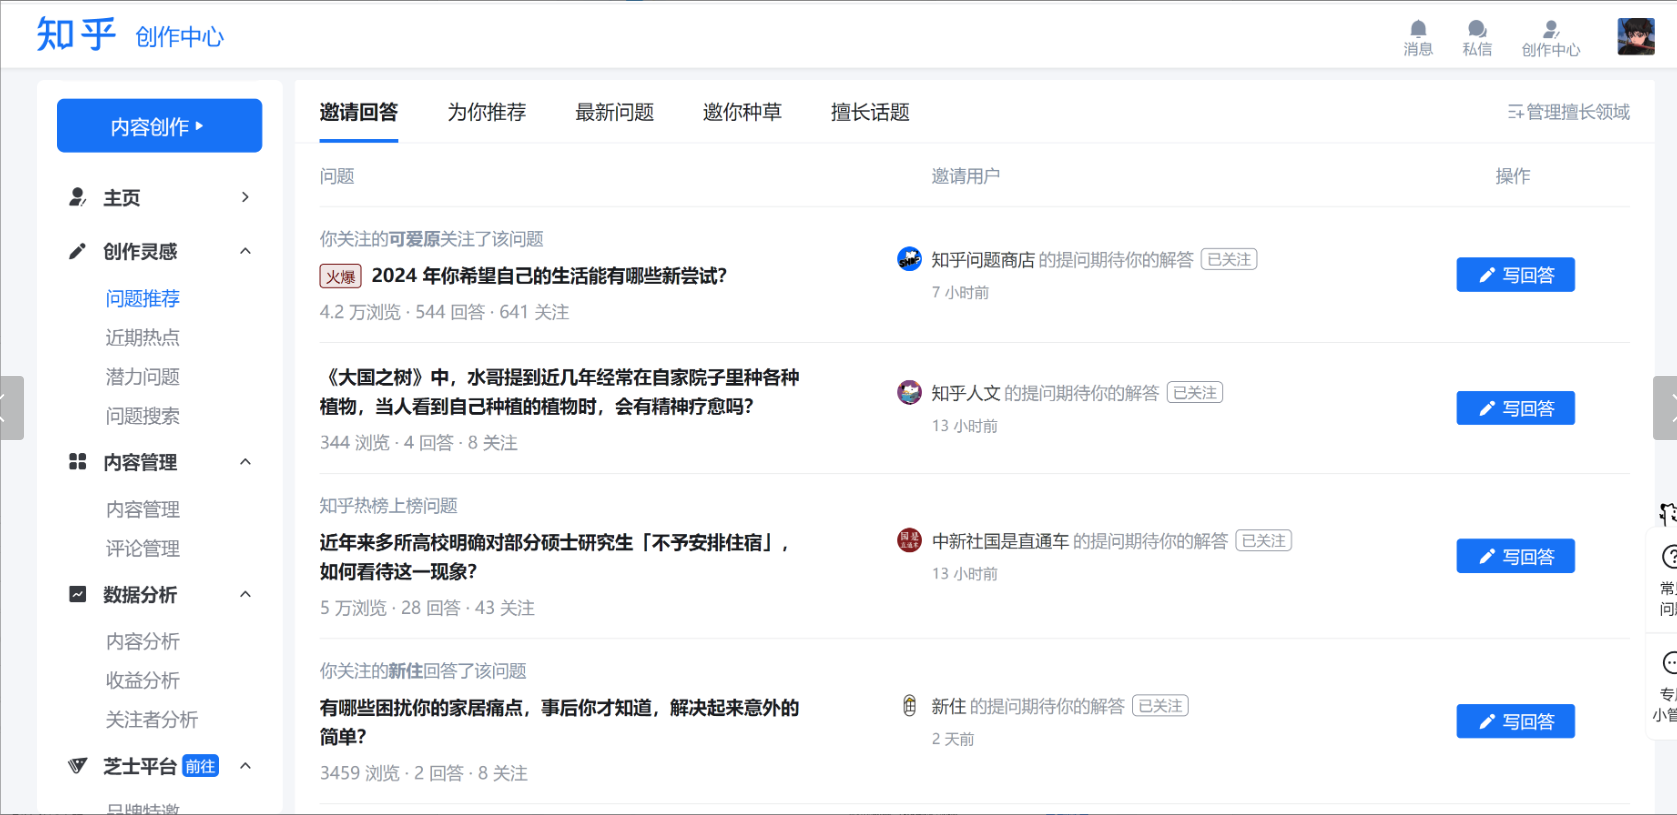Click 新住 avatar icon
The height and width of the screenshot is (815, 1677).
(x=909, y=705)
